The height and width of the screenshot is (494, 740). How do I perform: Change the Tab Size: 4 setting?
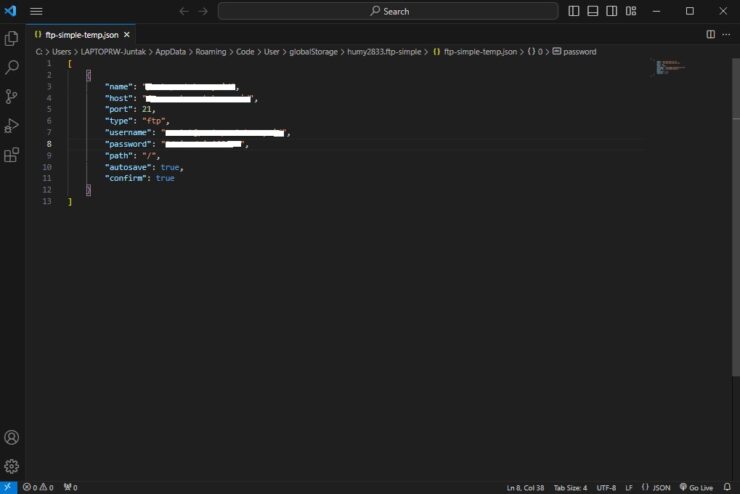(x=570, y=487)
